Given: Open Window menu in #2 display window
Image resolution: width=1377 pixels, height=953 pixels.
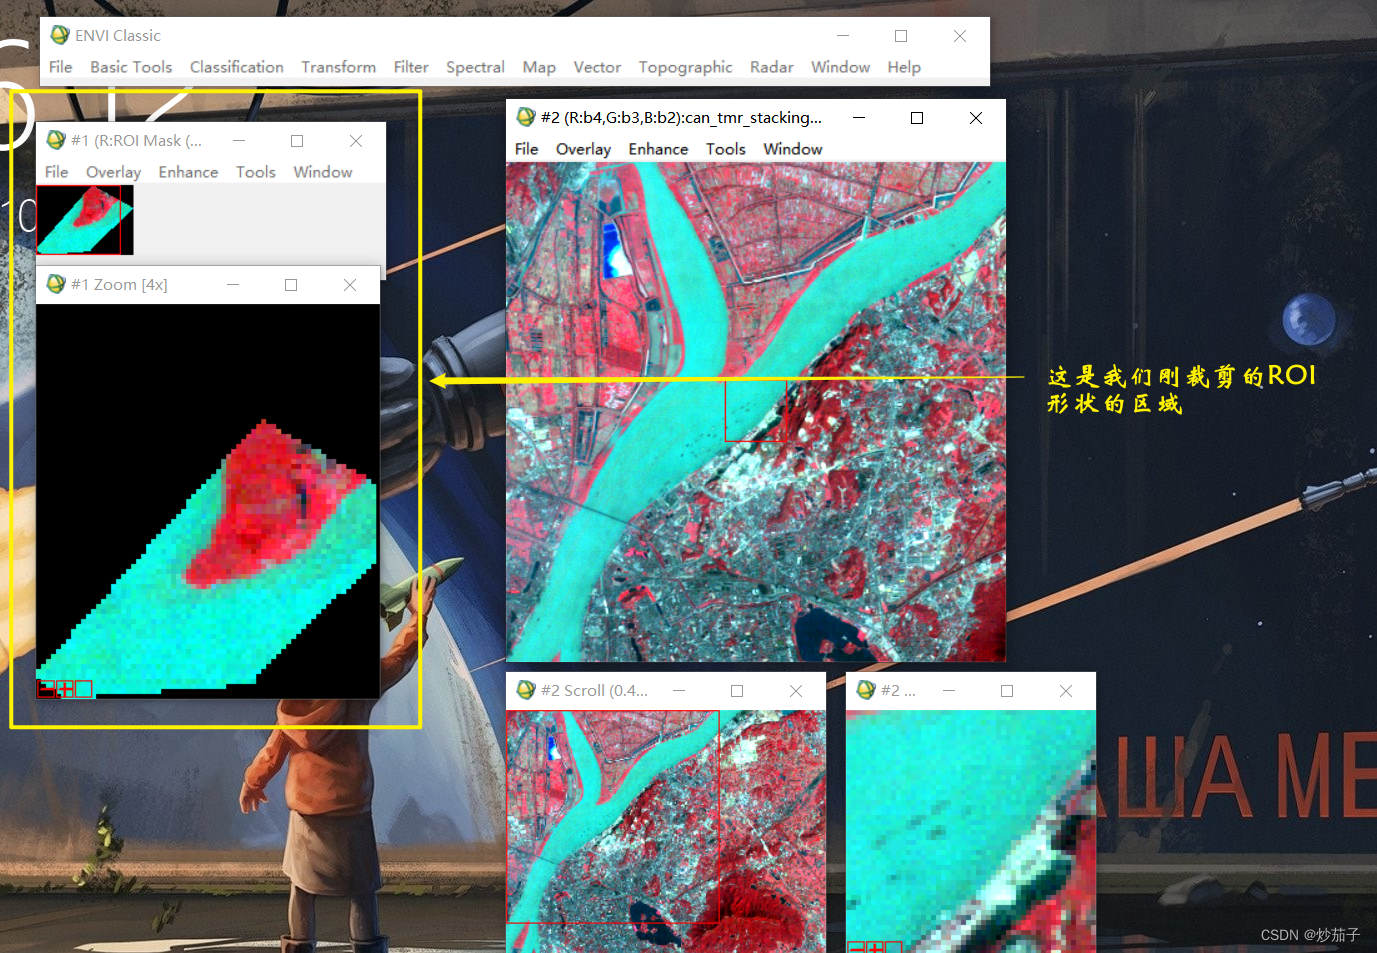Looking at the screenshot, I should [x=793, y=149].
